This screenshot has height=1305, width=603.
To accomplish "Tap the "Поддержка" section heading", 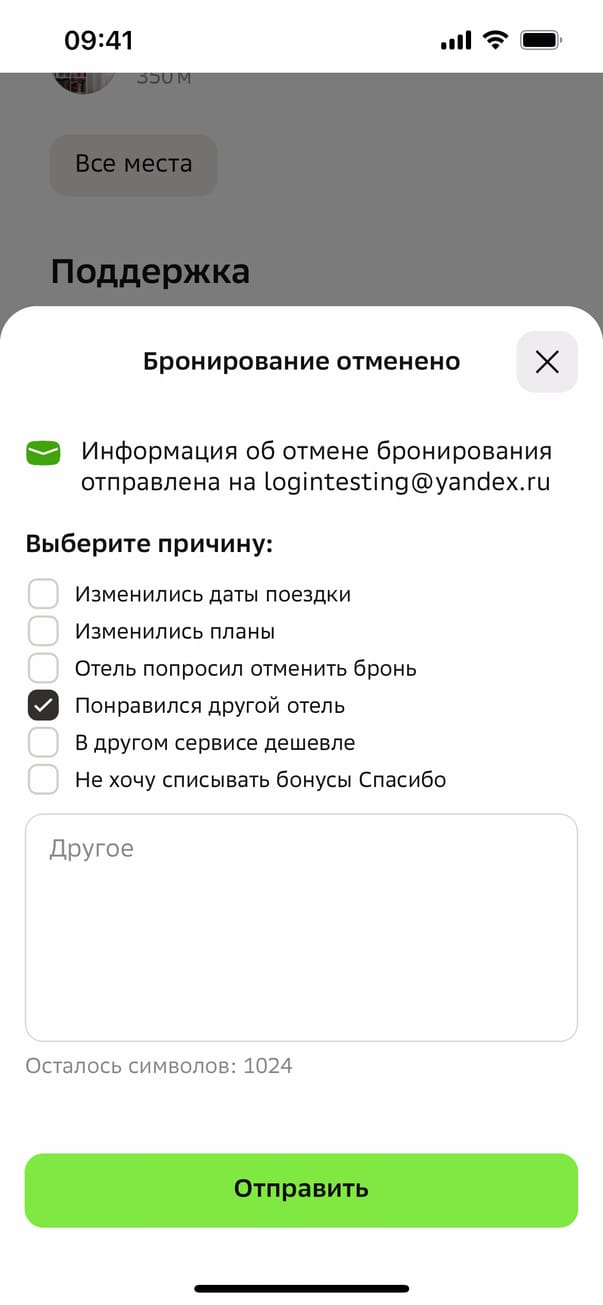I will (x=150, y=272).
